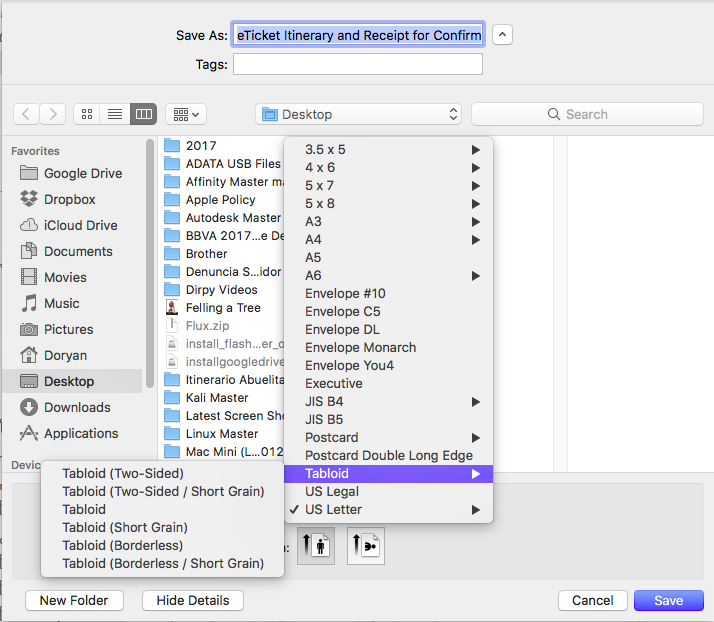Select landscape orientation icon

pos(366,546)
